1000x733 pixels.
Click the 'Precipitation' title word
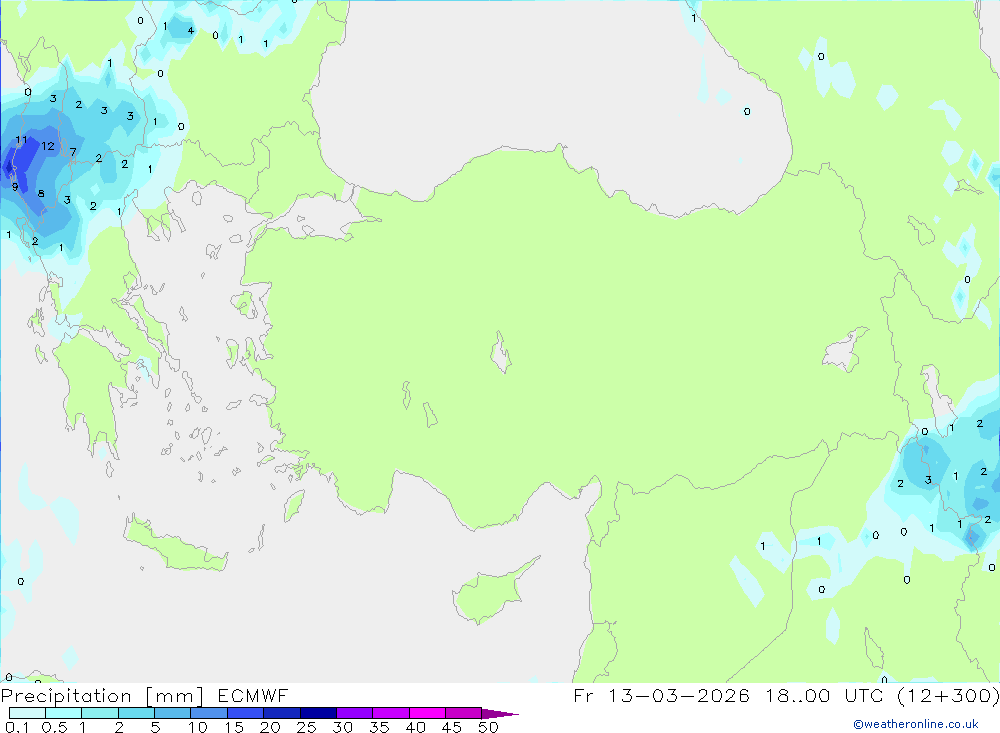coord(66,696)
